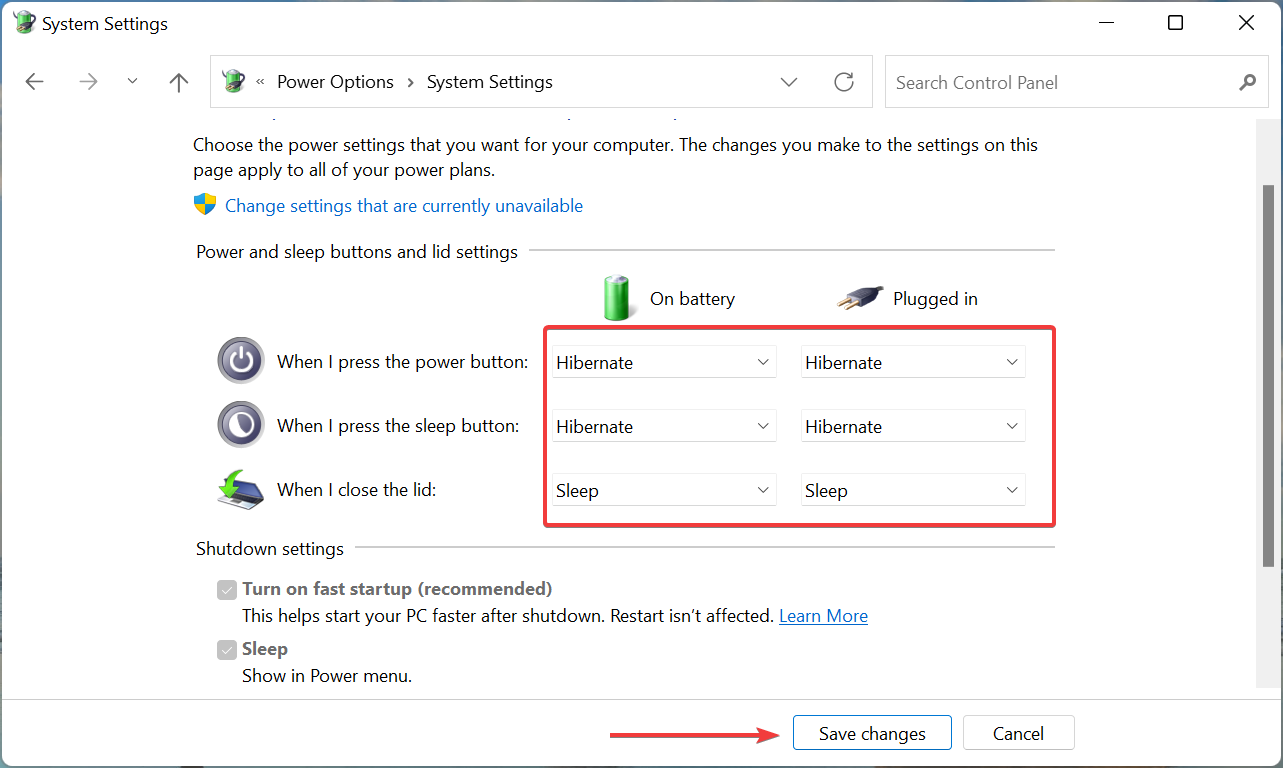1283x768 pixels.
Task: Click the Save changes button
Action: tap(872, 733)
